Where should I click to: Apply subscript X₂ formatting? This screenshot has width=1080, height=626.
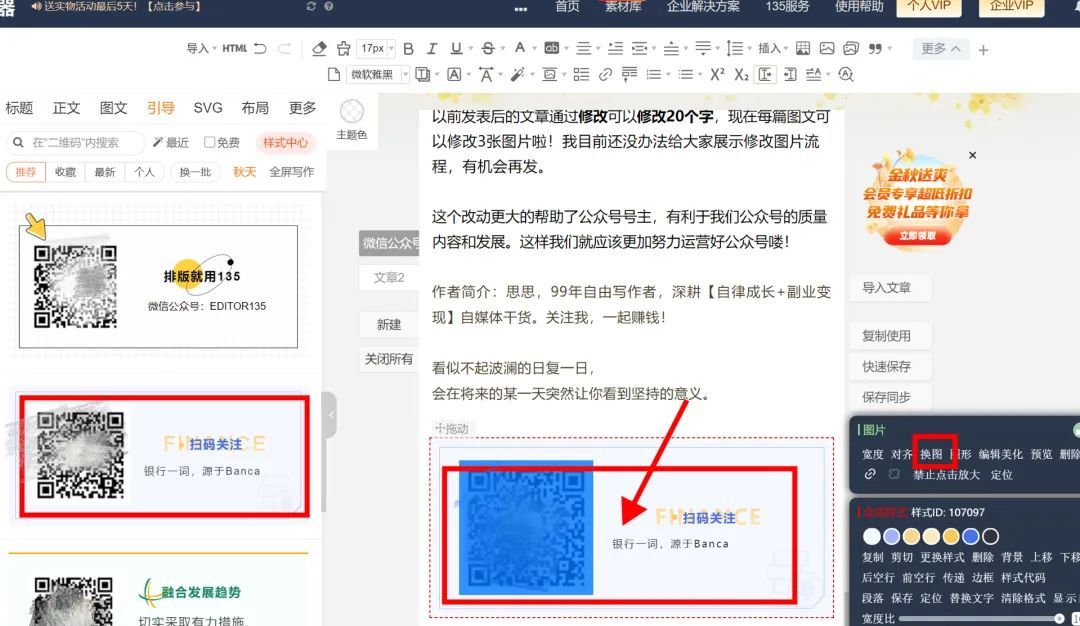click(x=741, y=74)
